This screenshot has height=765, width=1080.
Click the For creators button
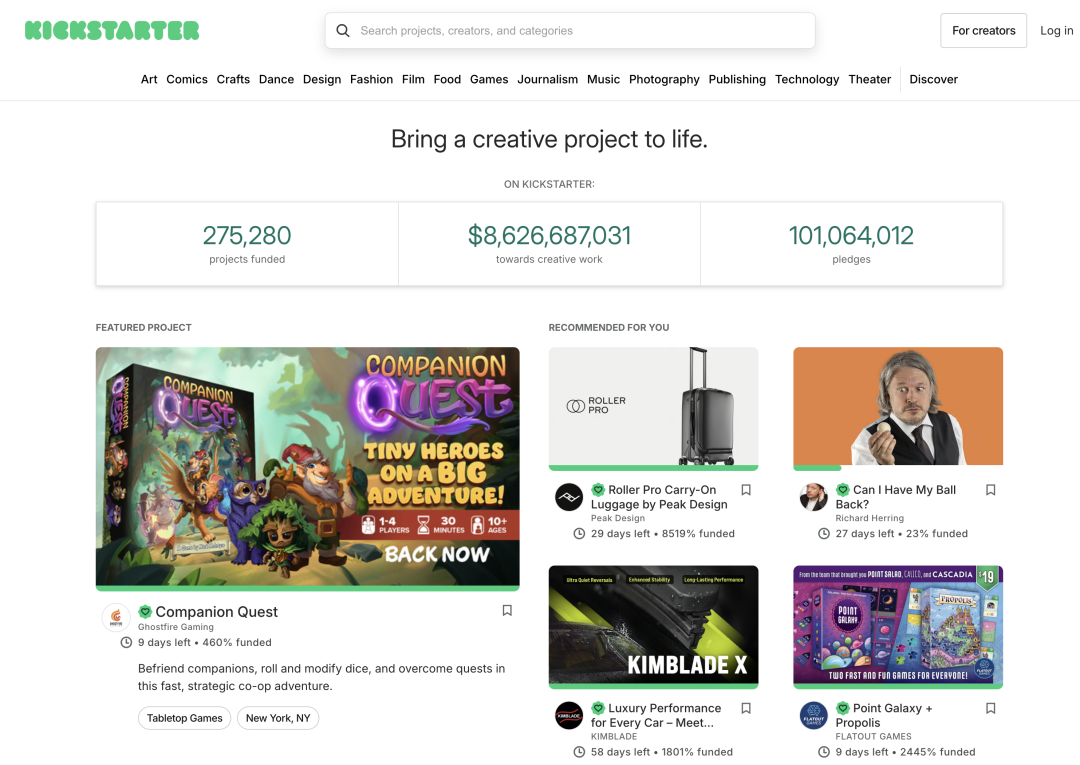983,31
